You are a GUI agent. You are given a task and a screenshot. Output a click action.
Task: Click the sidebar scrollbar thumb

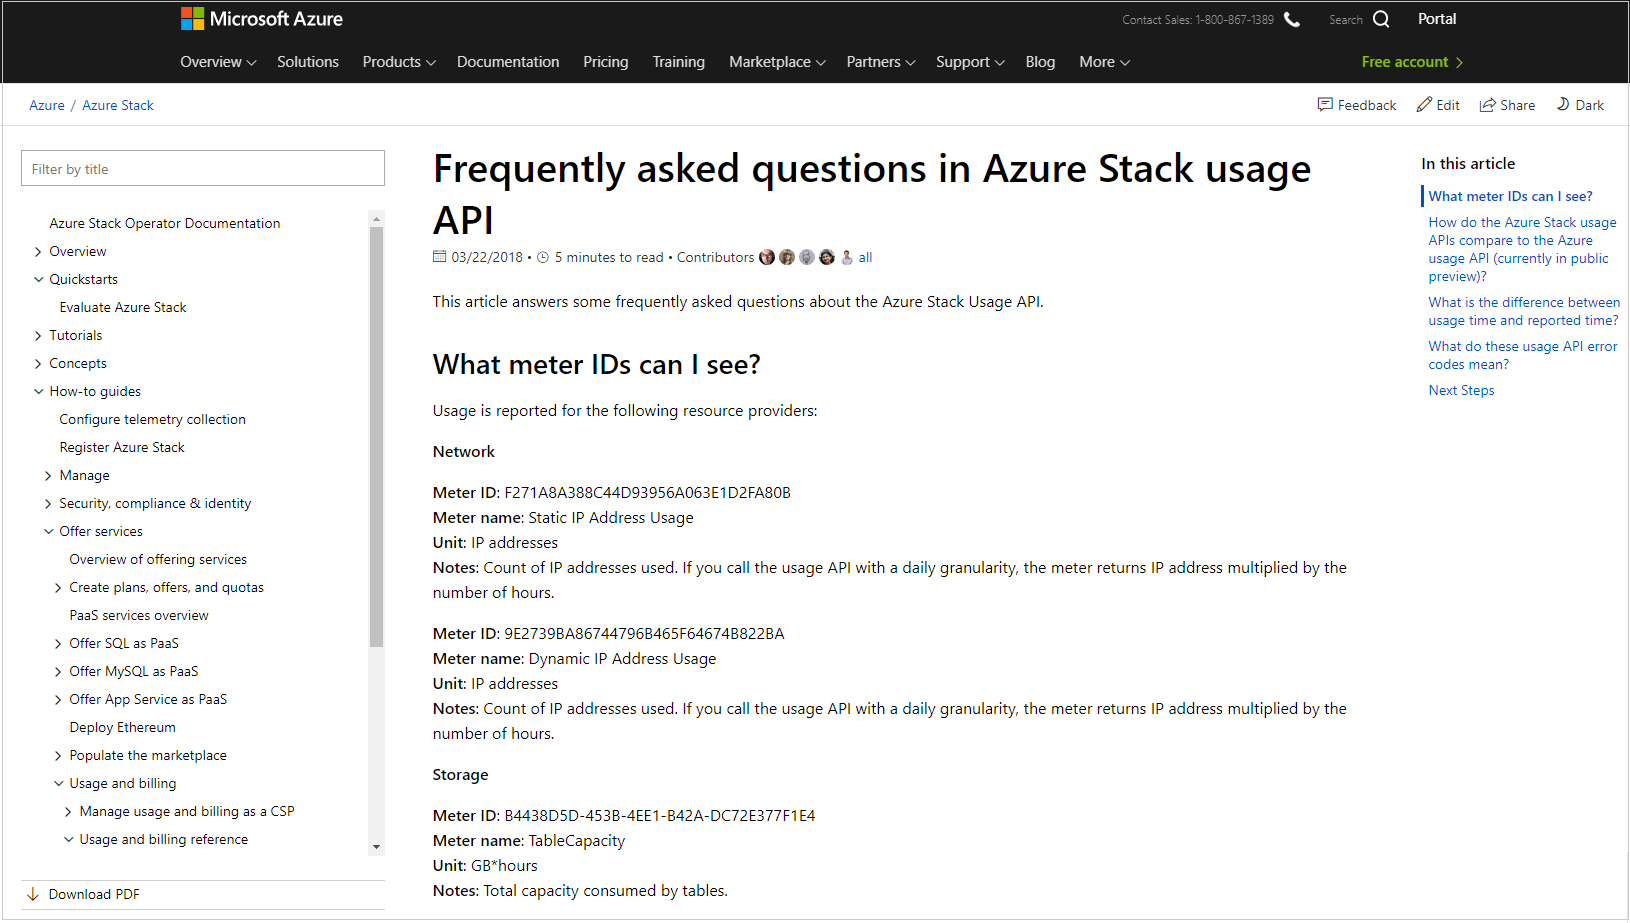click(376, 437)
